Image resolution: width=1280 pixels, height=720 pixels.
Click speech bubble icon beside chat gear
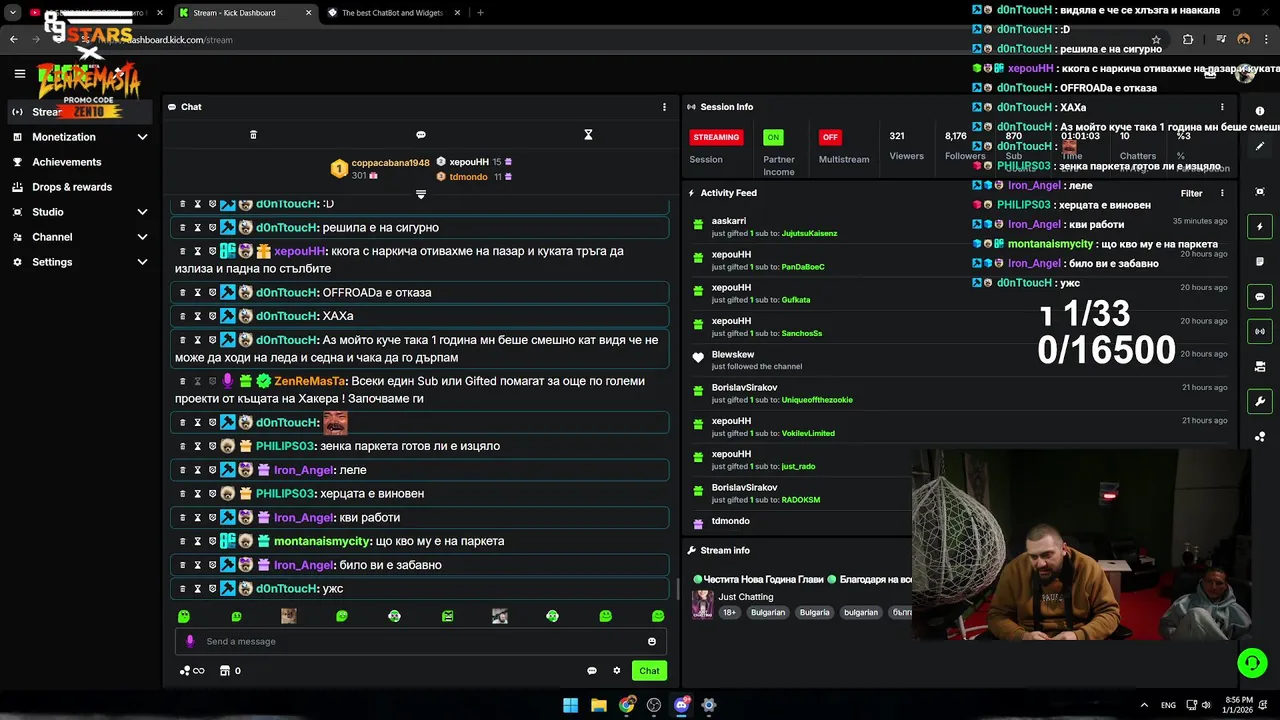[592, 671]
